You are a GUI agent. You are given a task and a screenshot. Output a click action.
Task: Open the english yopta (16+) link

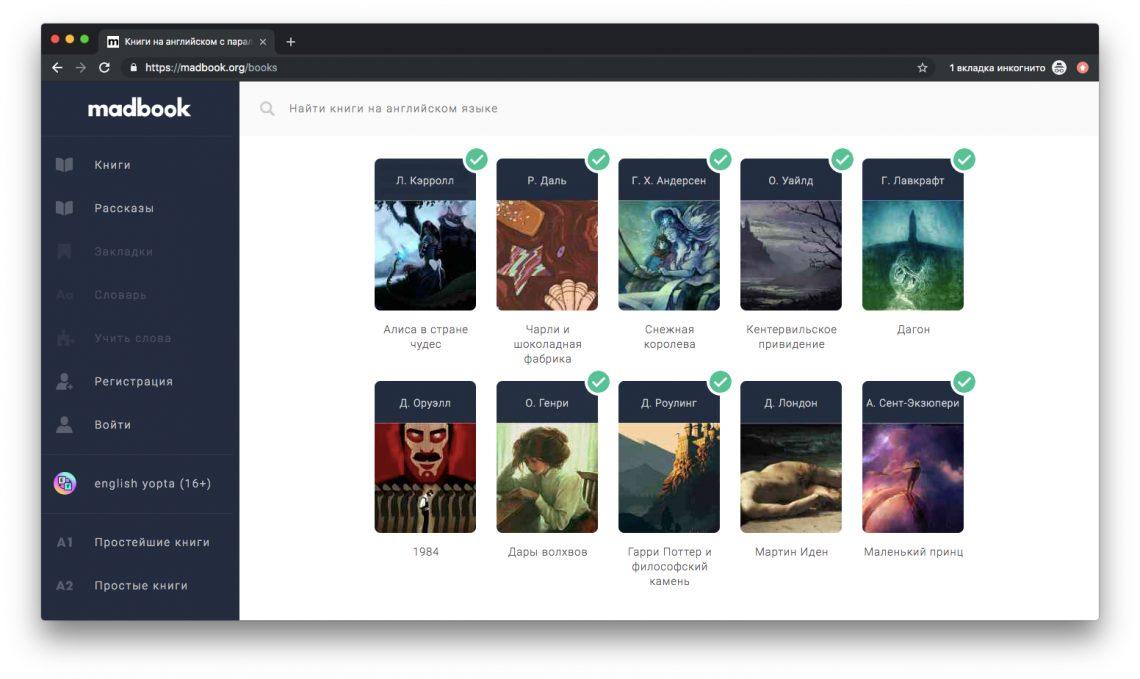point(153,483)
